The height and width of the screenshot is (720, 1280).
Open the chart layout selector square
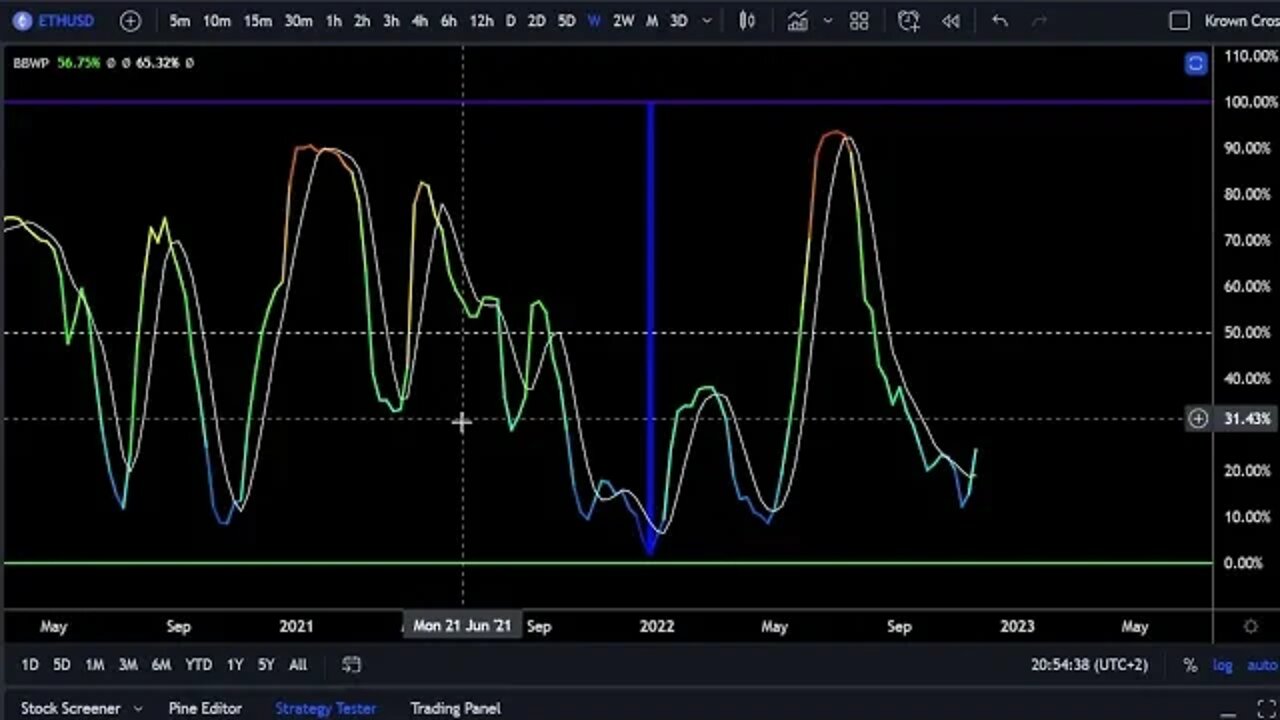1180,20
